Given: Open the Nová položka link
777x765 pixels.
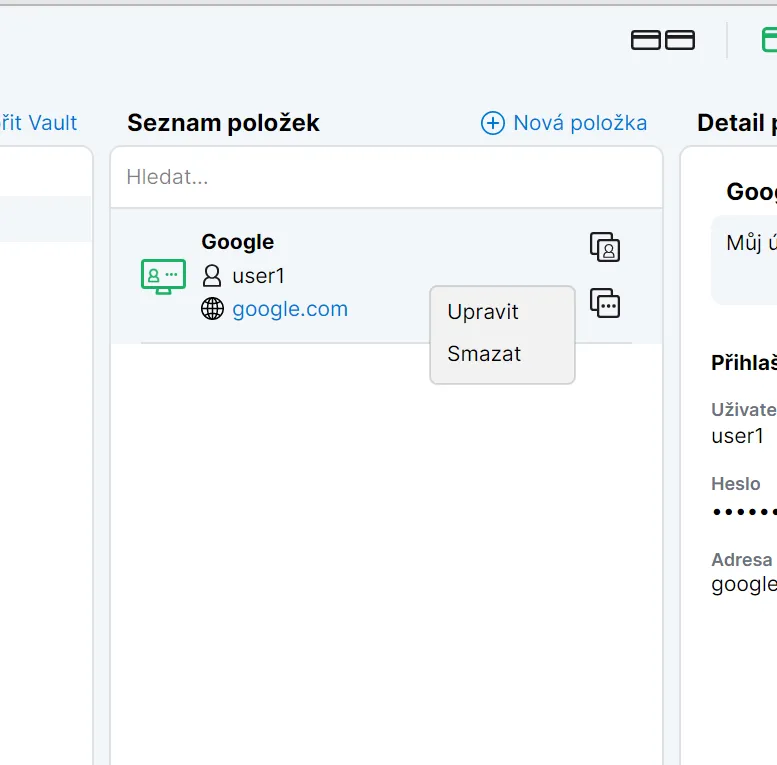Looking at the screenshot, I should 580,123.
